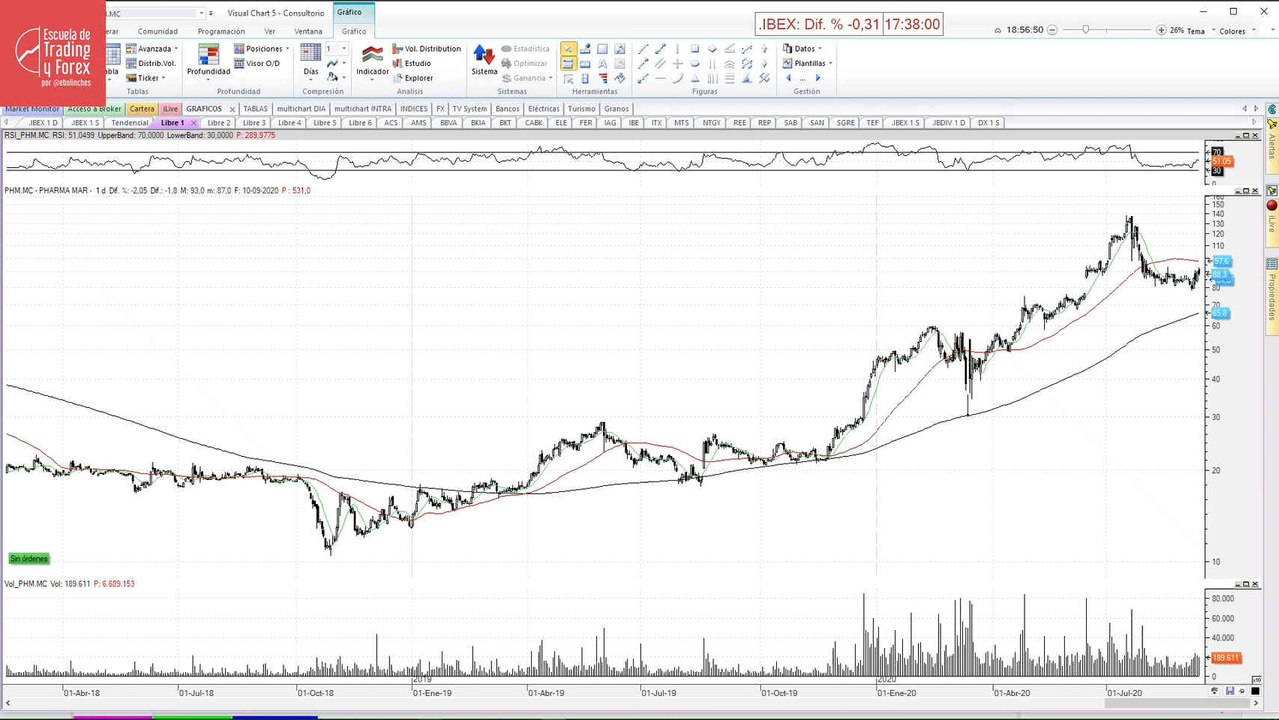Click the ellipsis button in Gestión

pyautogui.click(x=803, y=79)
